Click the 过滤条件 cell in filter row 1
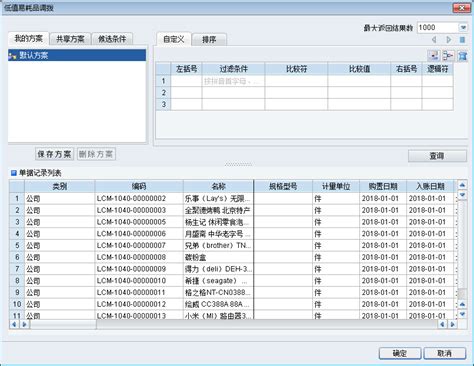Viewport: 474px width, 366px height. point(233,81)
